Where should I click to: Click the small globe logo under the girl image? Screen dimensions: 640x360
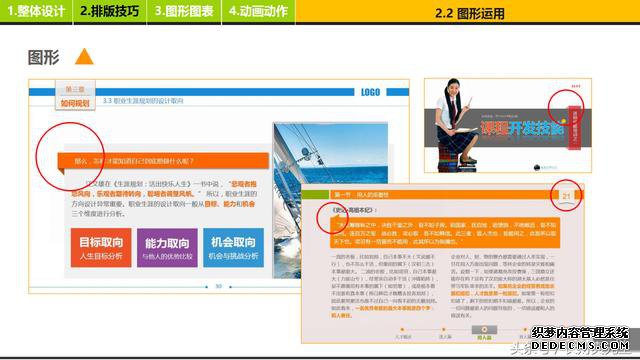pyautogui.click(x=537, y=167)
